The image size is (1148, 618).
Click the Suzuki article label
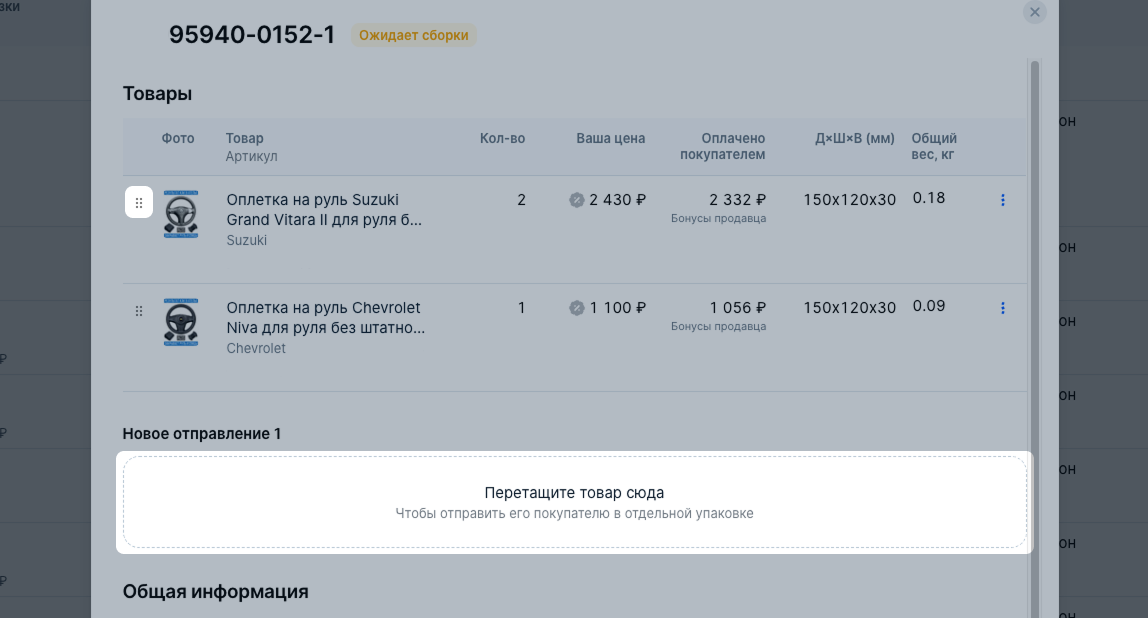coord(247,240)
